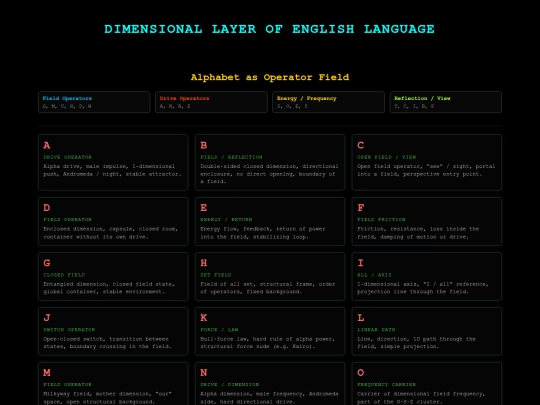Click the 'DRIVE OPERATOR' label in card A

[68, 157]
